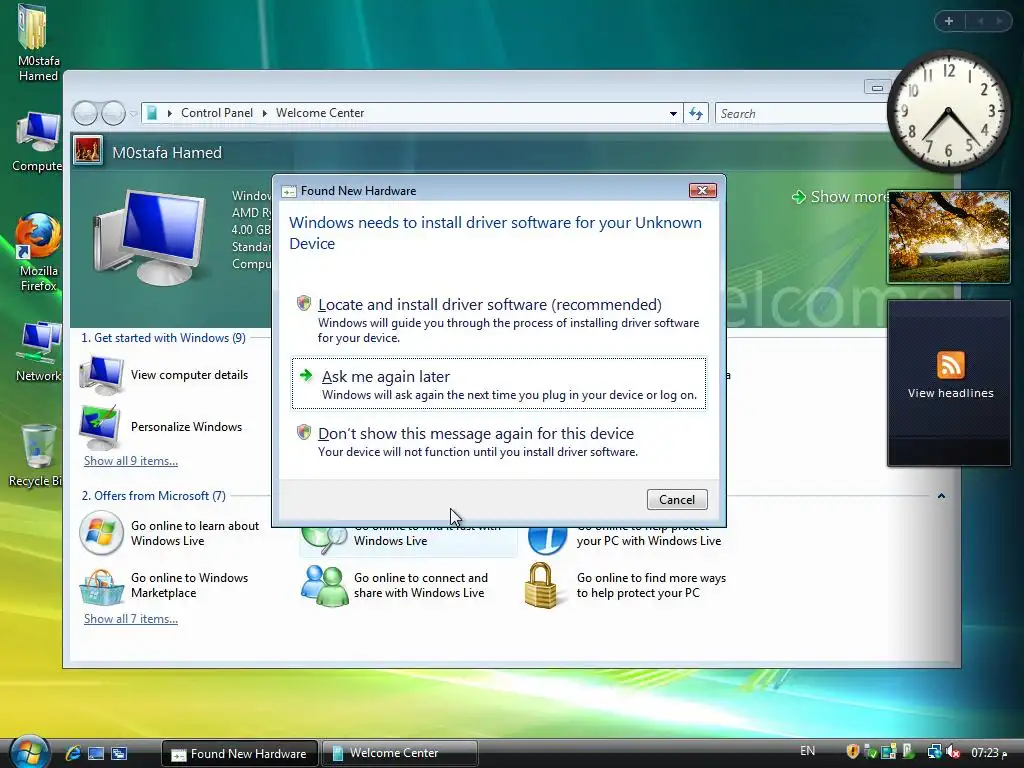The height and width of the screenshot is (768, 1024).
Task: Cancel the Found New Hardware dialog
Action: (x=677, y=500)
